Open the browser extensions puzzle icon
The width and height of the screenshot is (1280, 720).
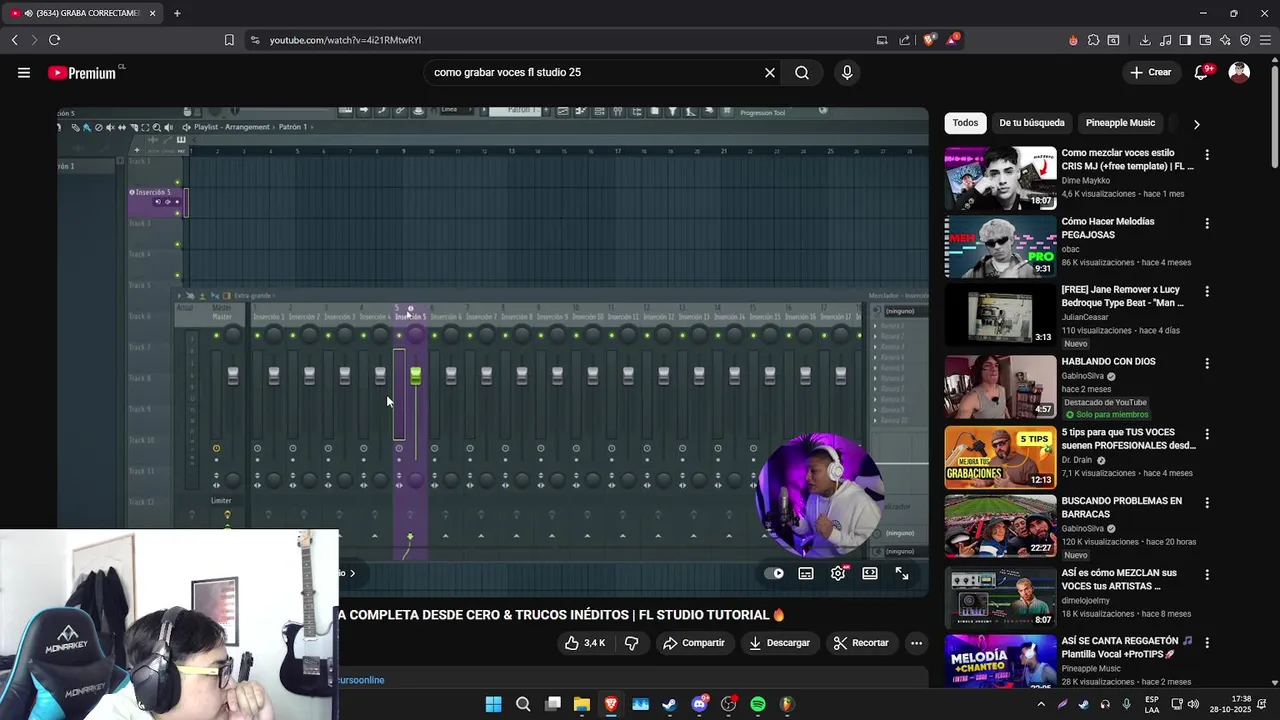click(1093, 40)
